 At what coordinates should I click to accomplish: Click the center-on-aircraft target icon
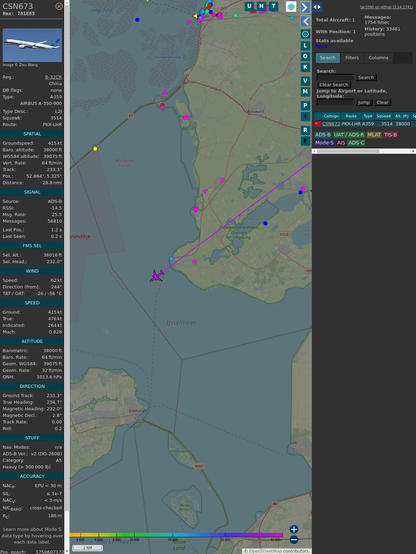pos(305,34)
